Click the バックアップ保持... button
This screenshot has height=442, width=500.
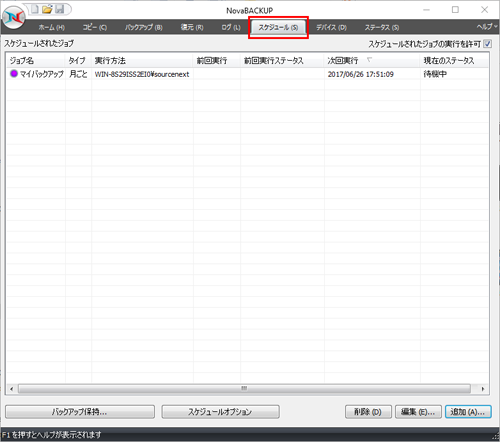coord(80,412)
